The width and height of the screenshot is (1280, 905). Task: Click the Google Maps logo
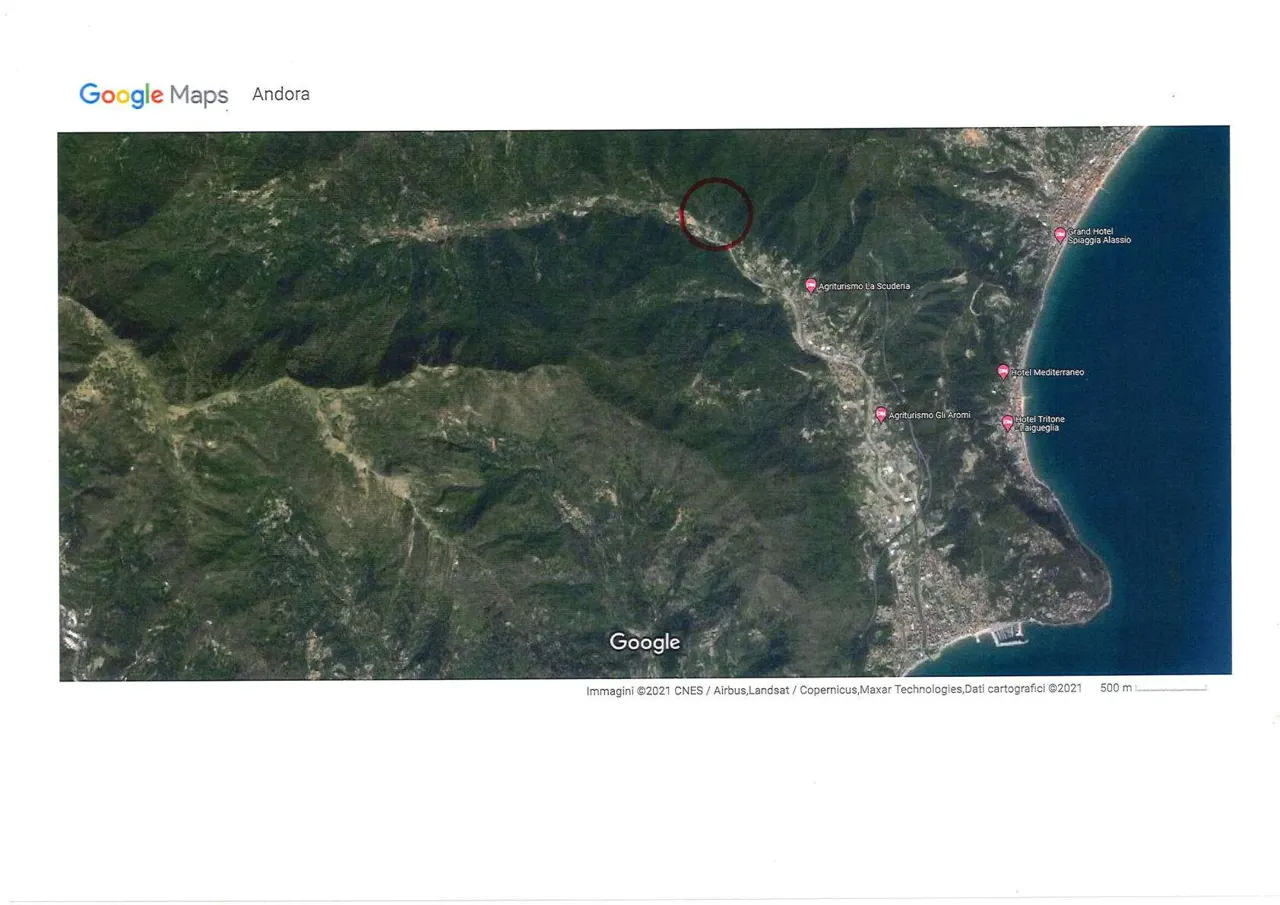pyautogui.click(x=154, y=95)
